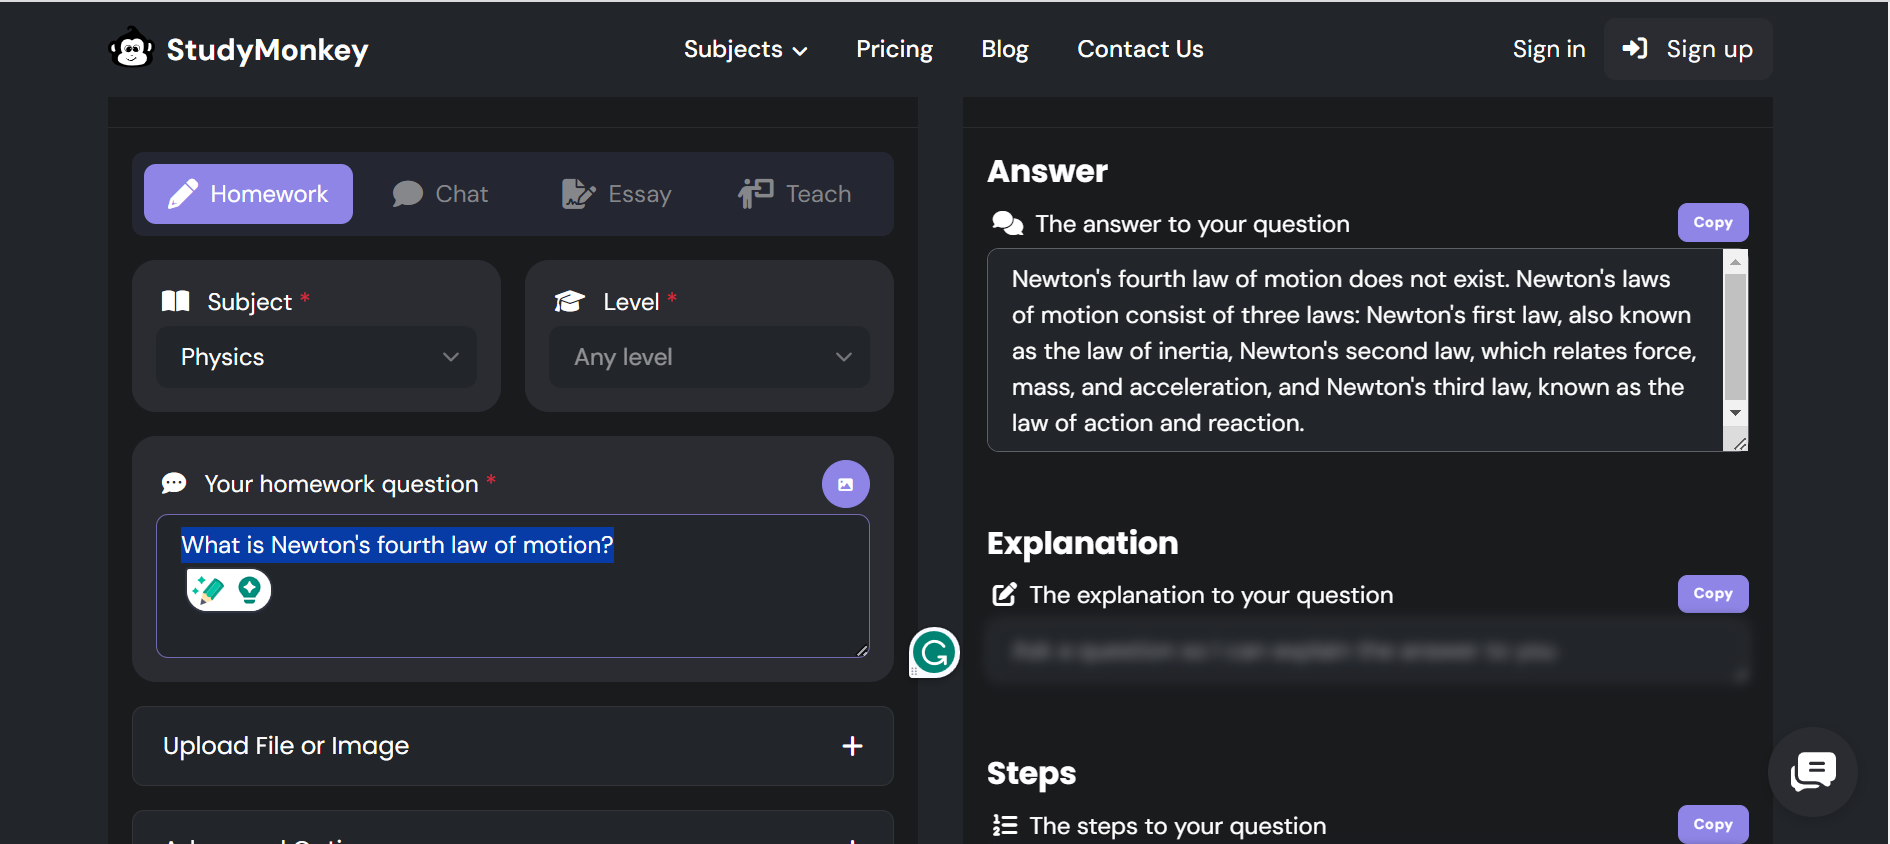Copy the explanation text
This screenshot has height=844, width=1890.
[1712, 594]
